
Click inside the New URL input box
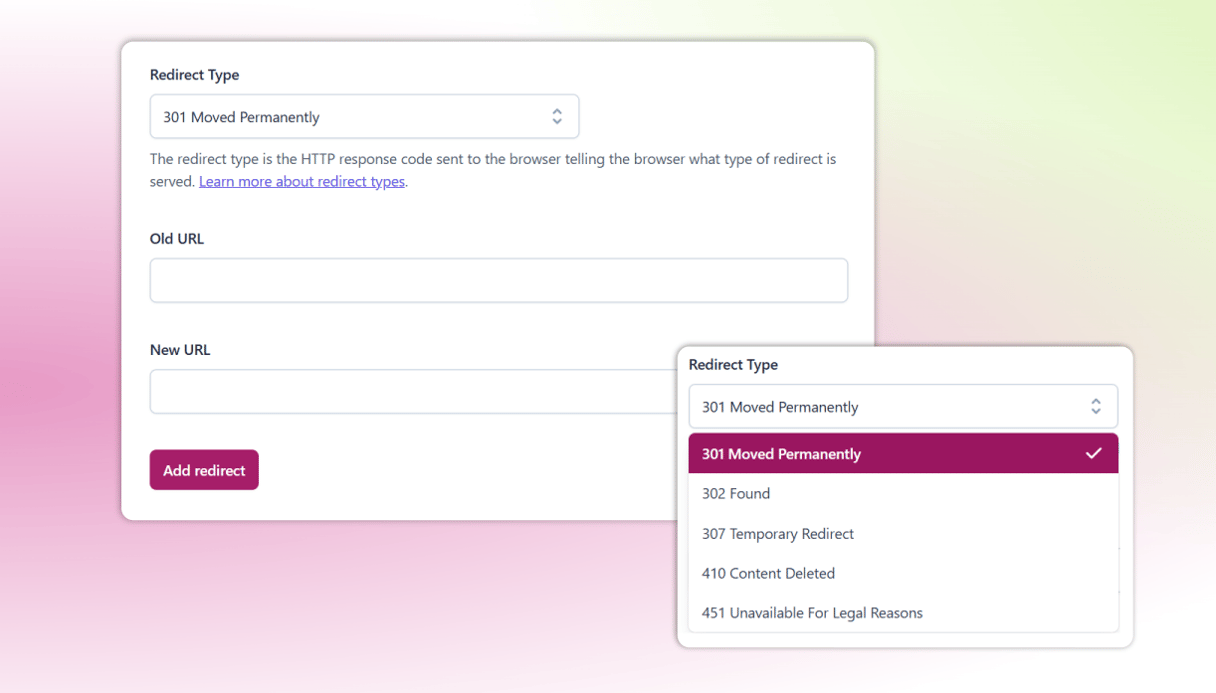click(412, 392)
